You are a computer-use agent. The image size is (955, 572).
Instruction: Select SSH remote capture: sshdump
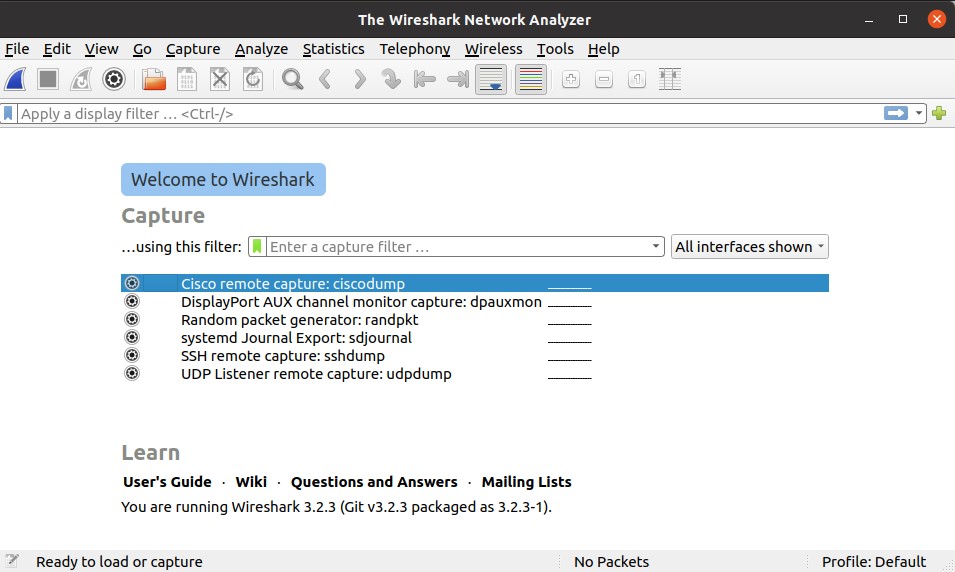(475, 356)
